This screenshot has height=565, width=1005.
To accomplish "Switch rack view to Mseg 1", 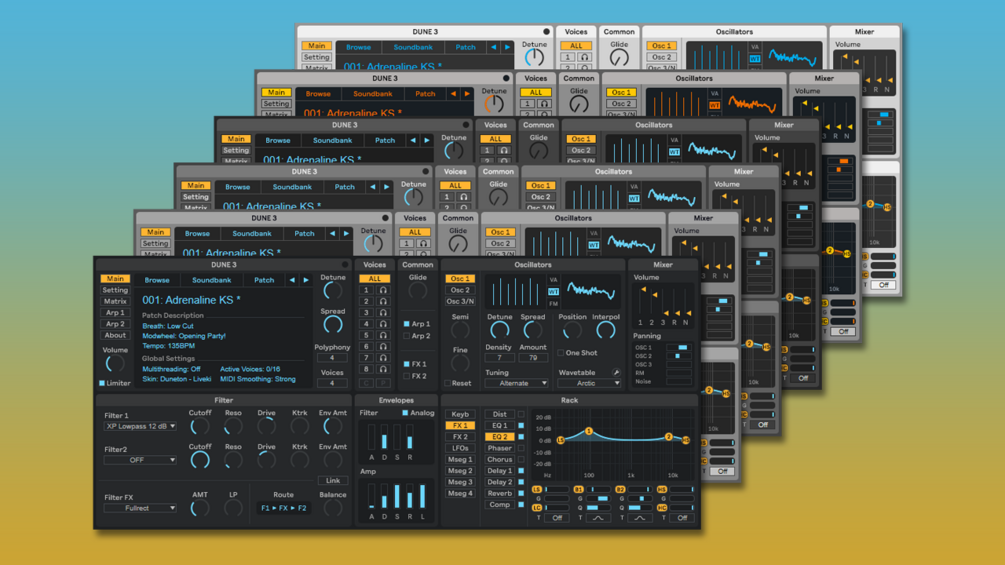I will pos(460,459).
